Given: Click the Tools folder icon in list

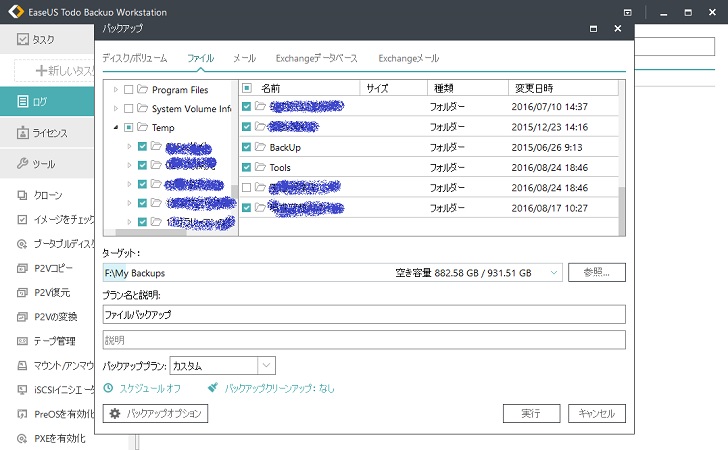Looking at the screenshot, I should 260,167.
